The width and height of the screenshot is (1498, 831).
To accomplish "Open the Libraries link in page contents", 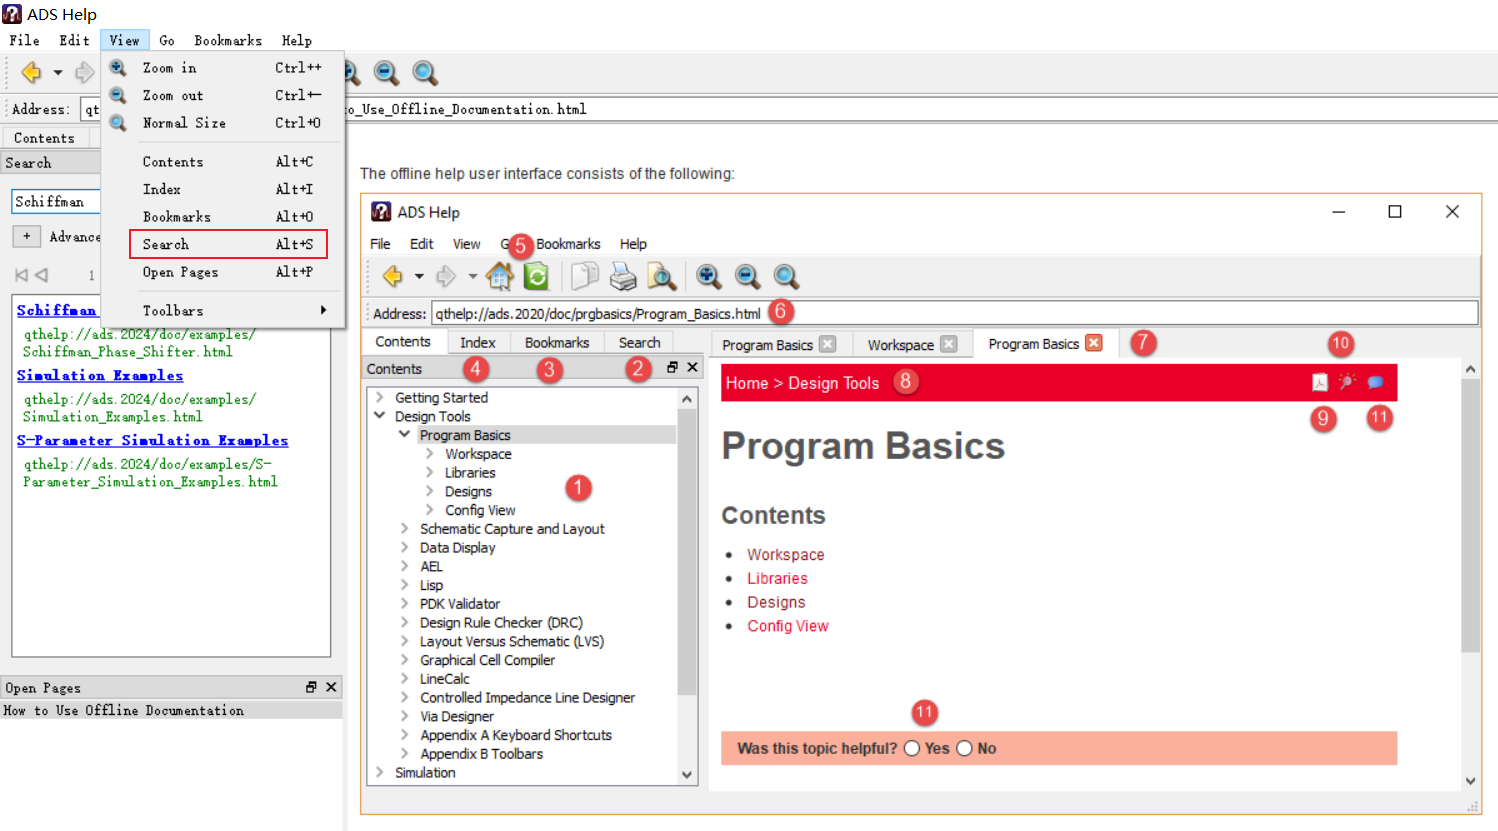I will (777, 579).
